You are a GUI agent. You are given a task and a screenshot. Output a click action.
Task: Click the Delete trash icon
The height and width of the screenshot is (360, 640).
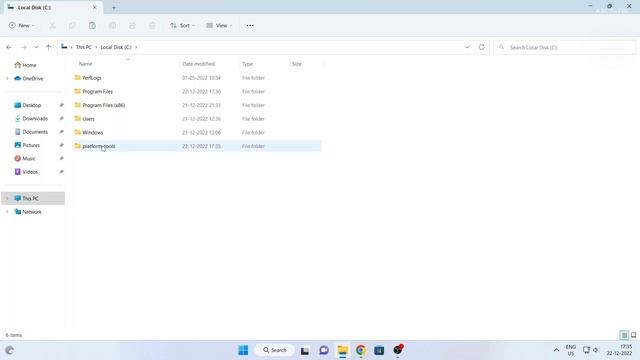click(152, 25)
